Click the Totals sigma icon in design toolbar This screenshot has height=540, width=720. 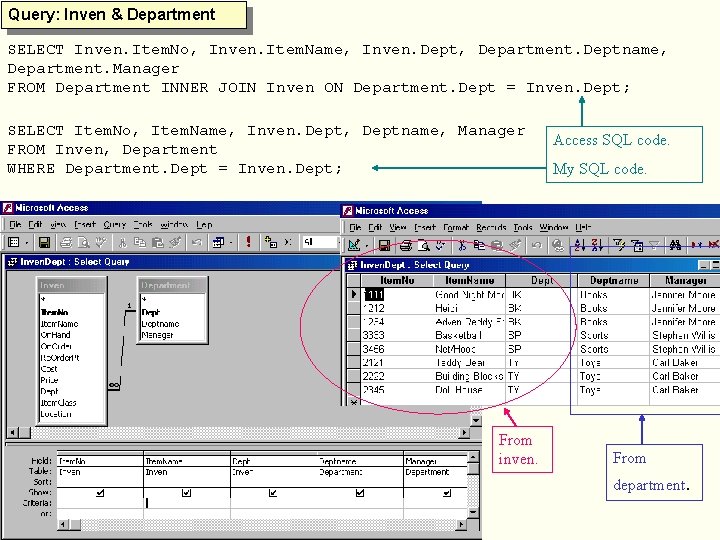pos(288,242)
